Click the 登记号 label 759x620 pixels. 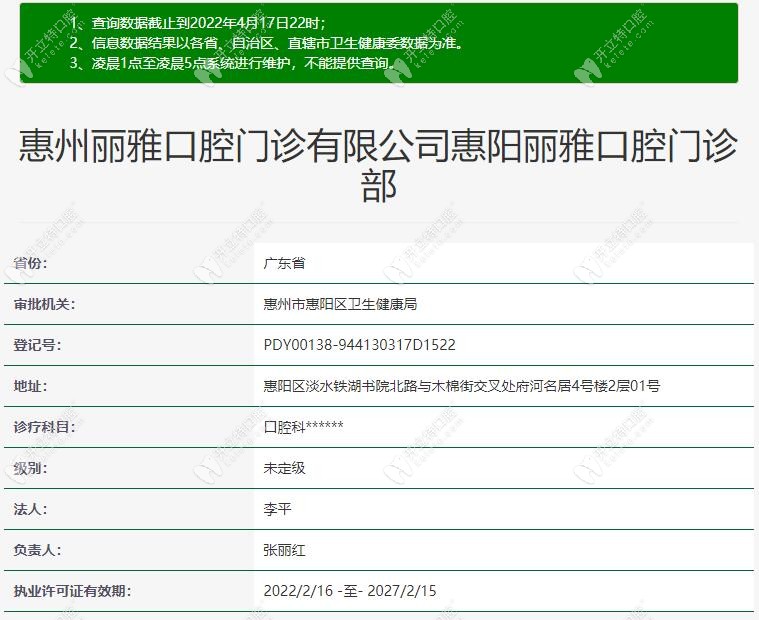click(x=37, y=345)
